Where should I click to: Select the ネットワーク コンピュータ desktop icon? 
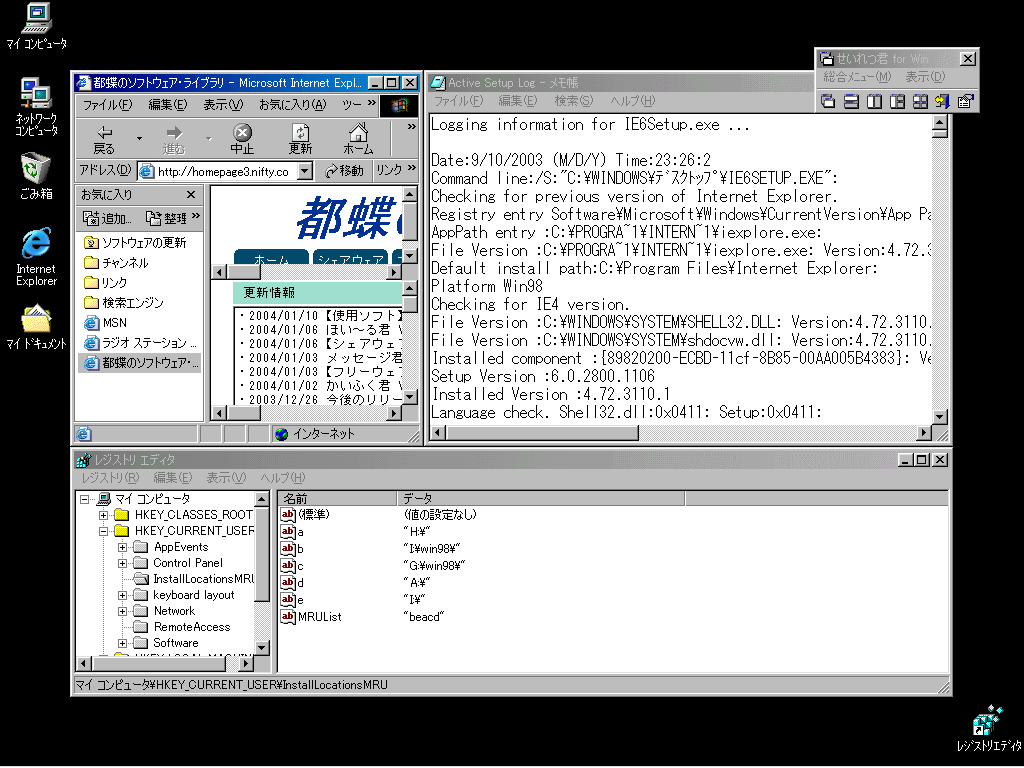coord(37,106)
